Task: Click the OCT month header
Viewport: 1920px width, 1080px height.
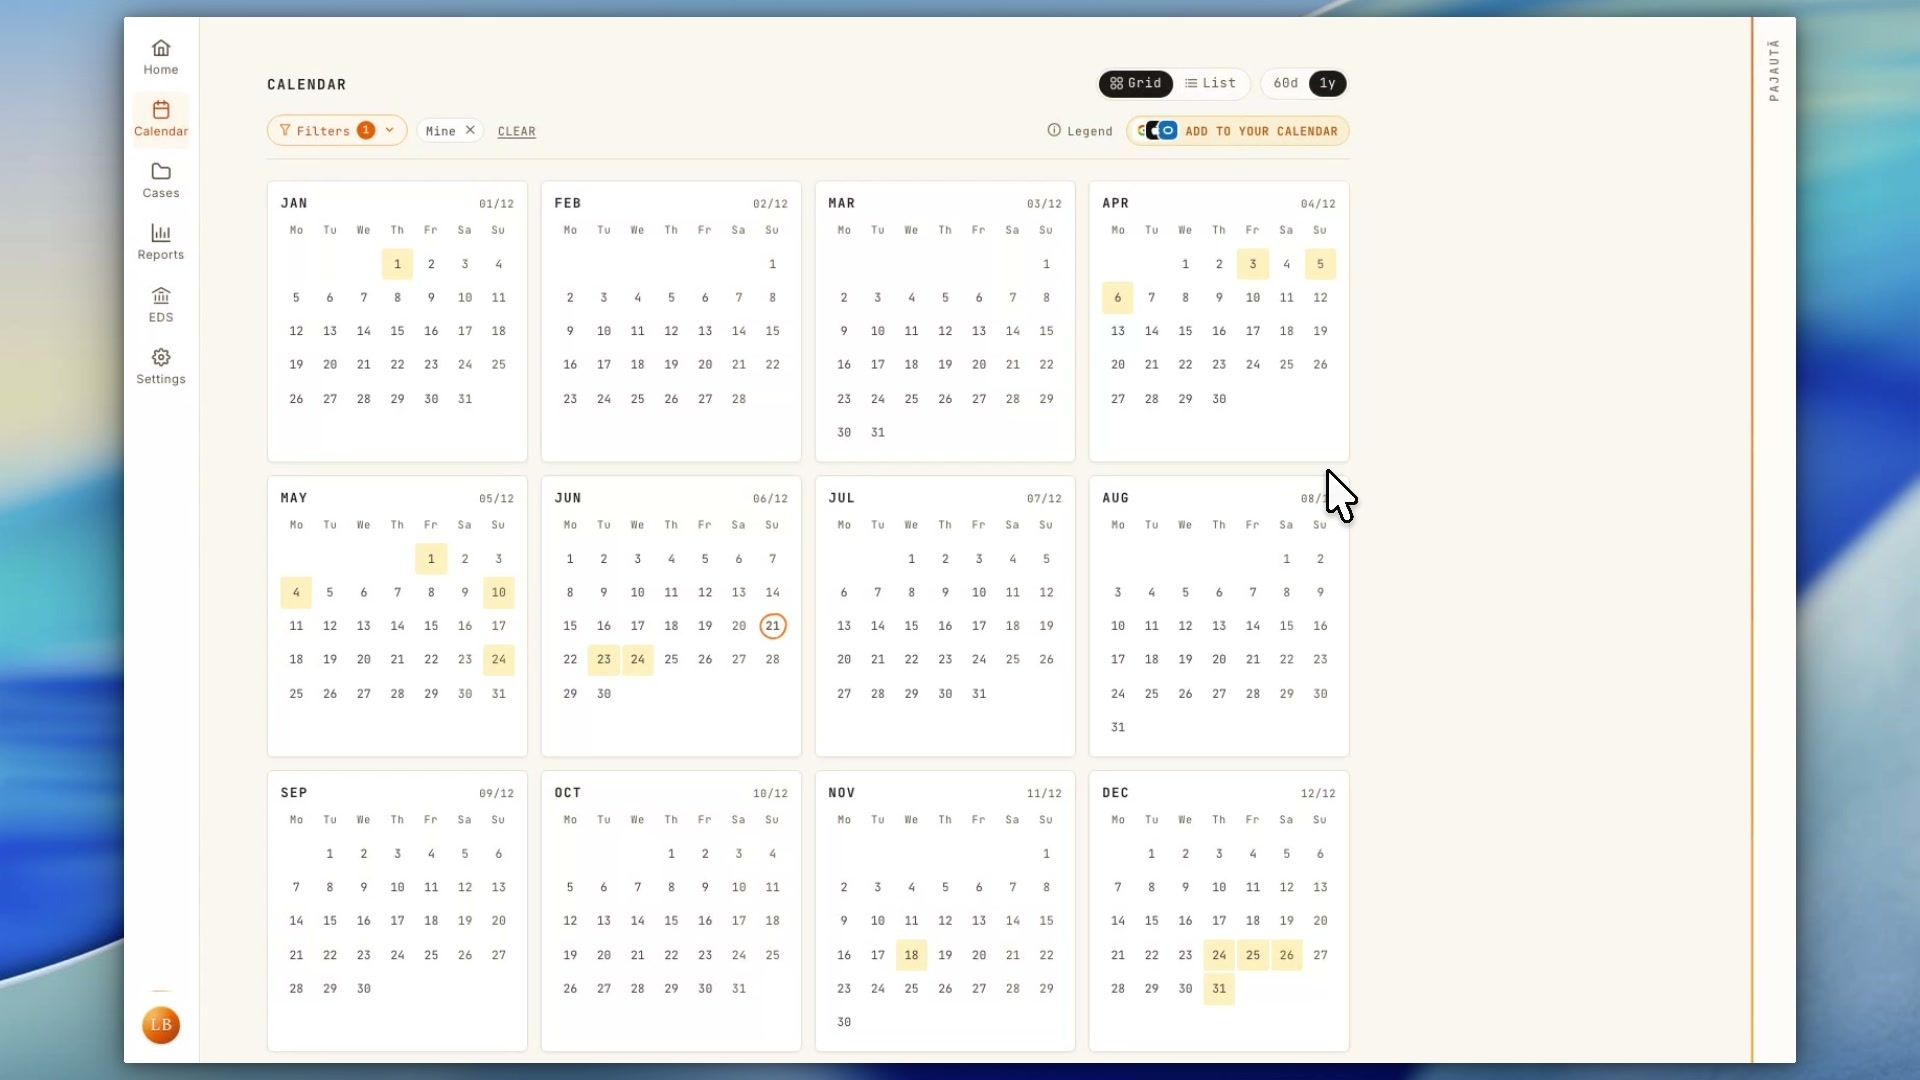Action: coord(568,793)
